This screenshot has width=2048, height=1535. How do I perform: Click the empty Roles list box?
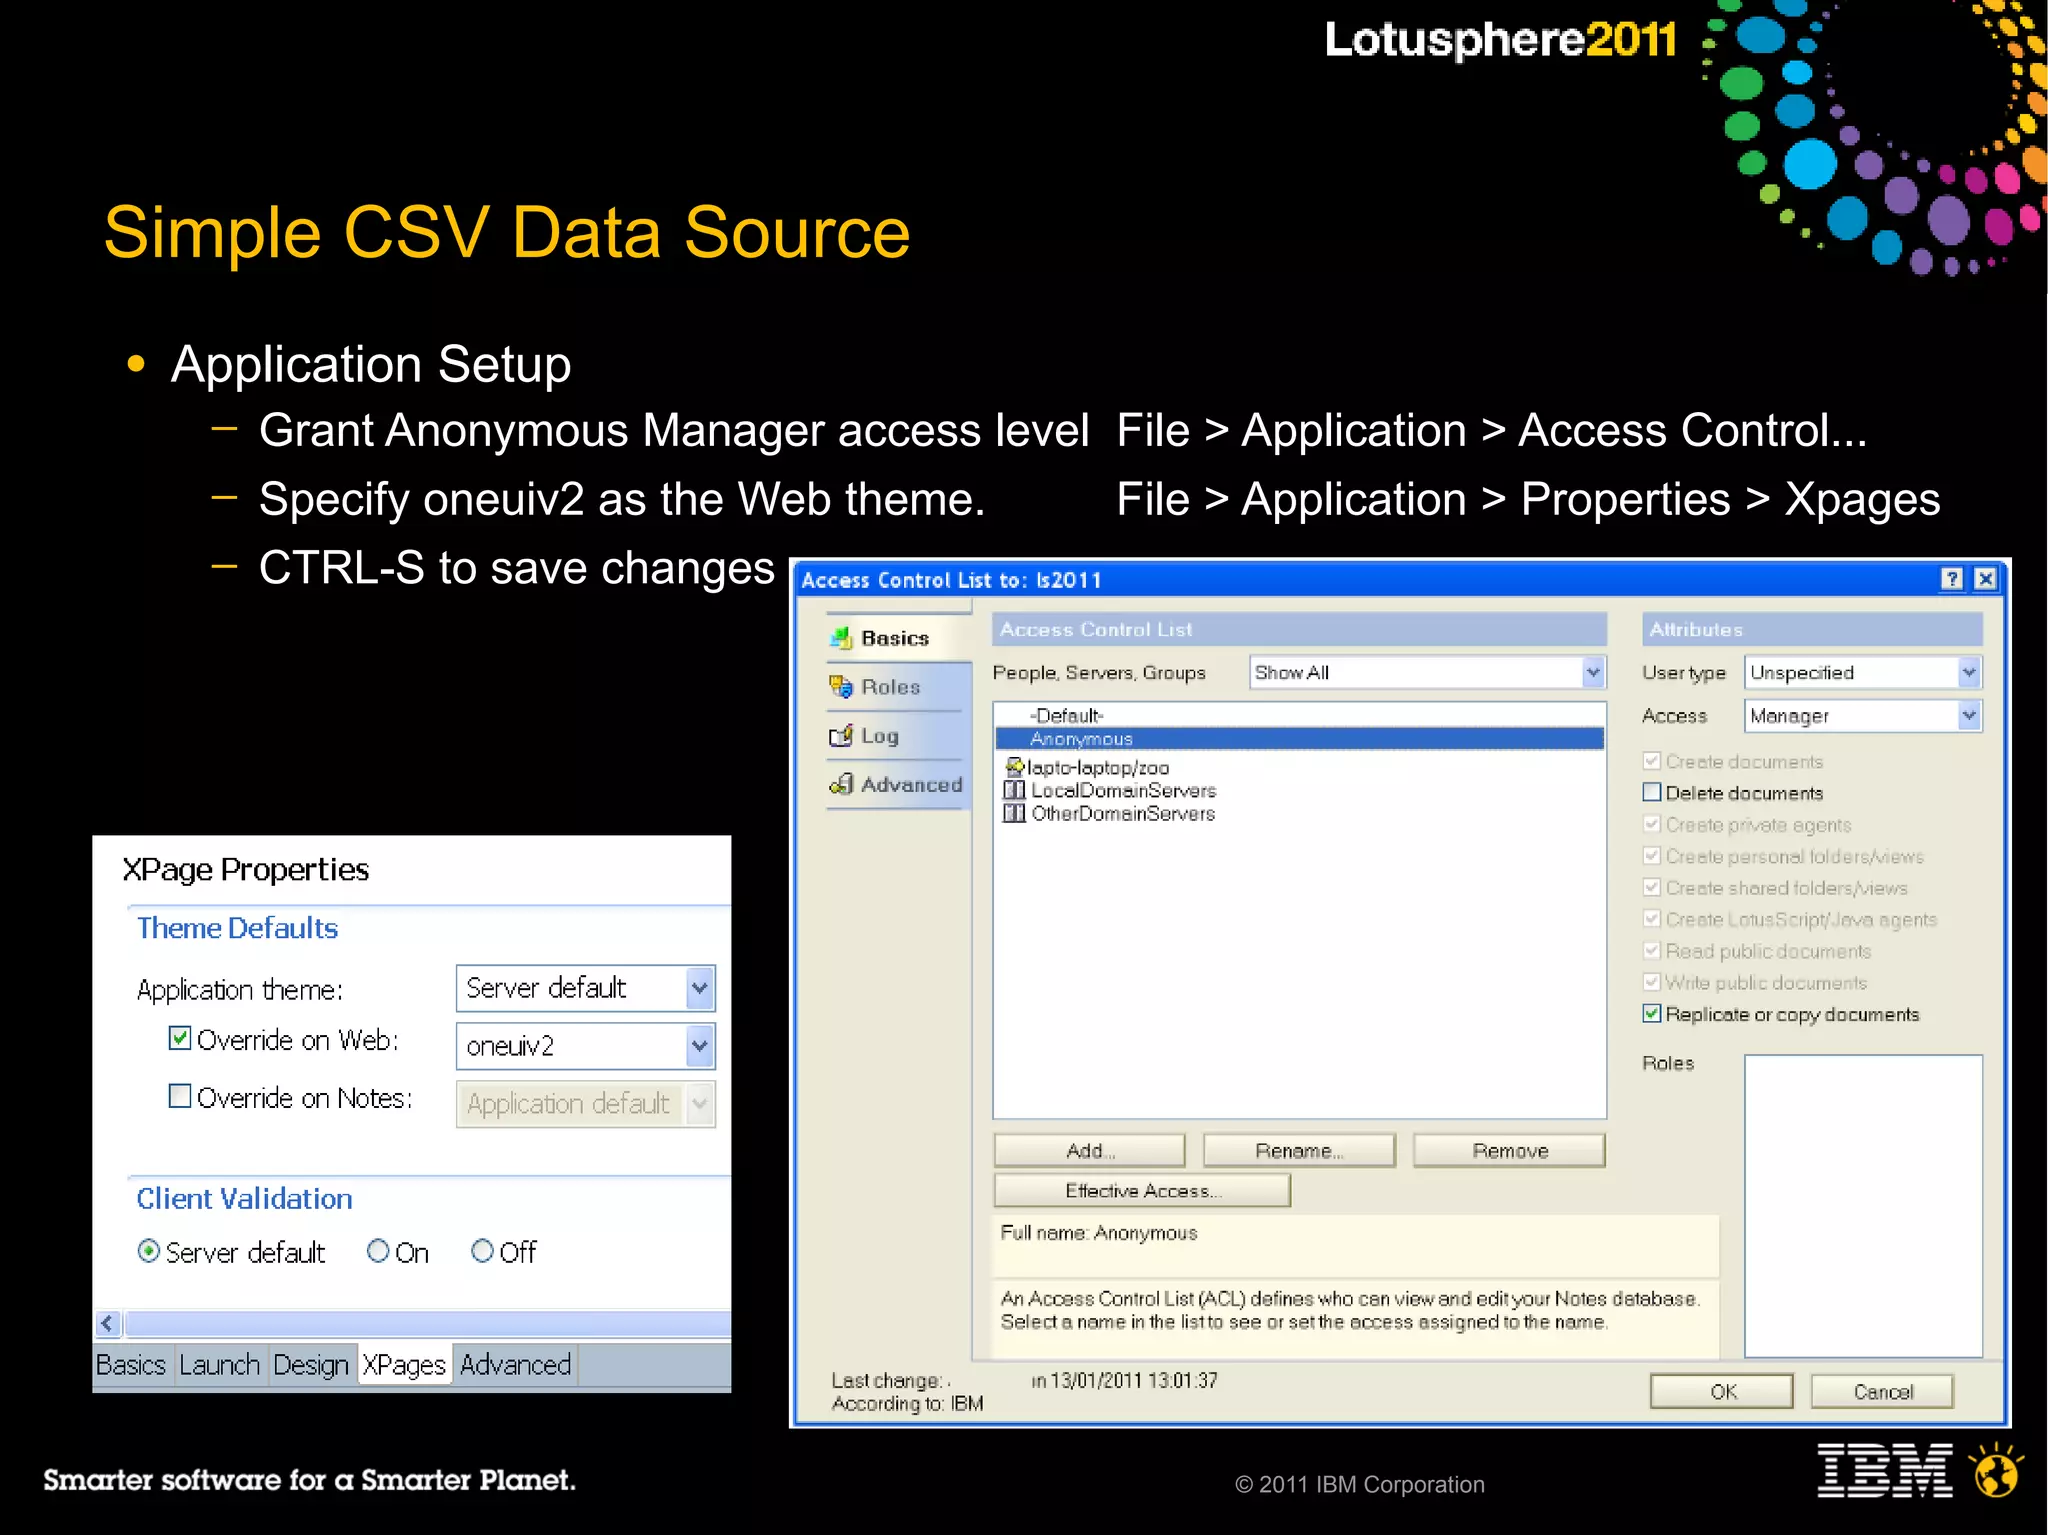[1863, 1205]
